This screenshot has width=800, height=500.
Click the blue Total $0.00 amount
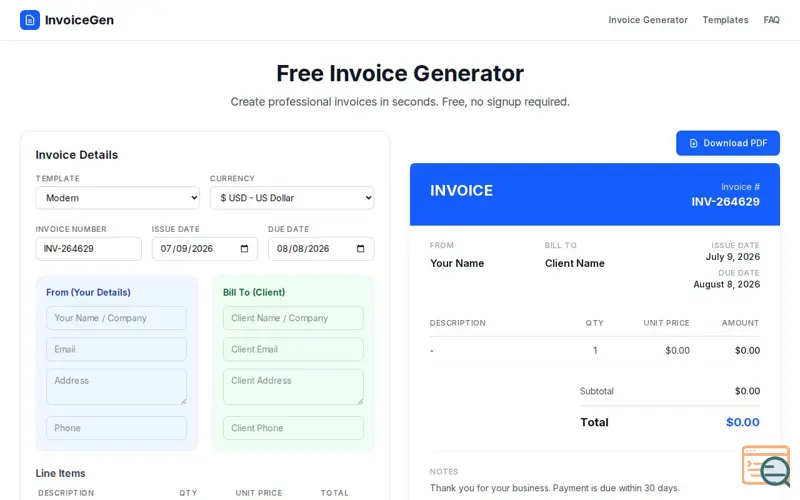click(742, 422)
